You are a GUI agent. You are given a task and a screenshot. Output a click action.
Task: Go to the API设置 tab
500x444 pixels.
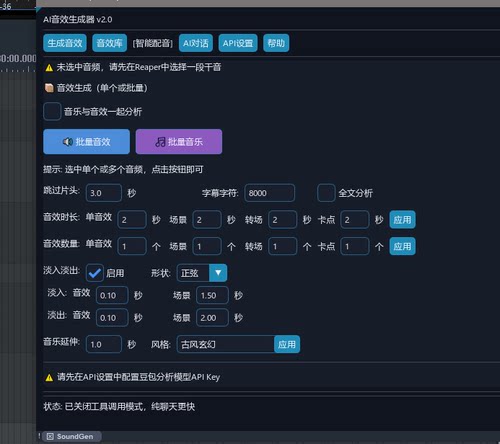point(238,43)
